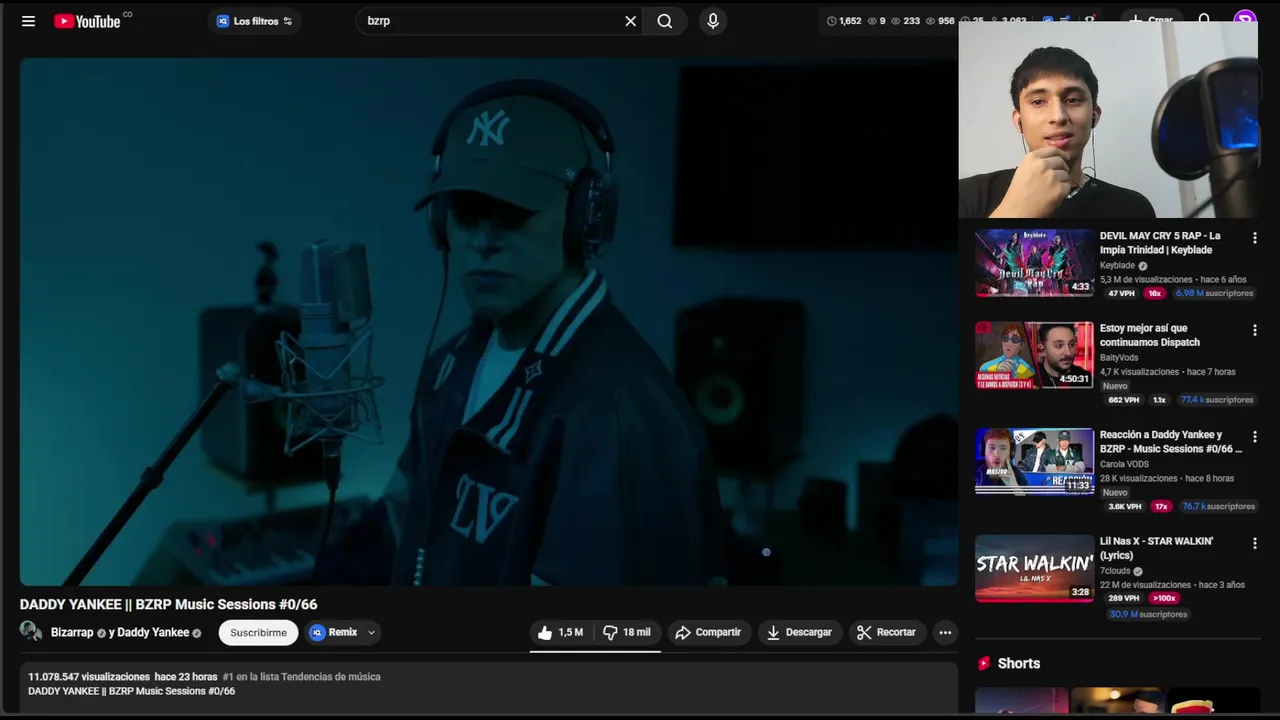This screenshot has height=720, width=1280.
Task: Click the main video player
Action: click(x=488, y=321)
